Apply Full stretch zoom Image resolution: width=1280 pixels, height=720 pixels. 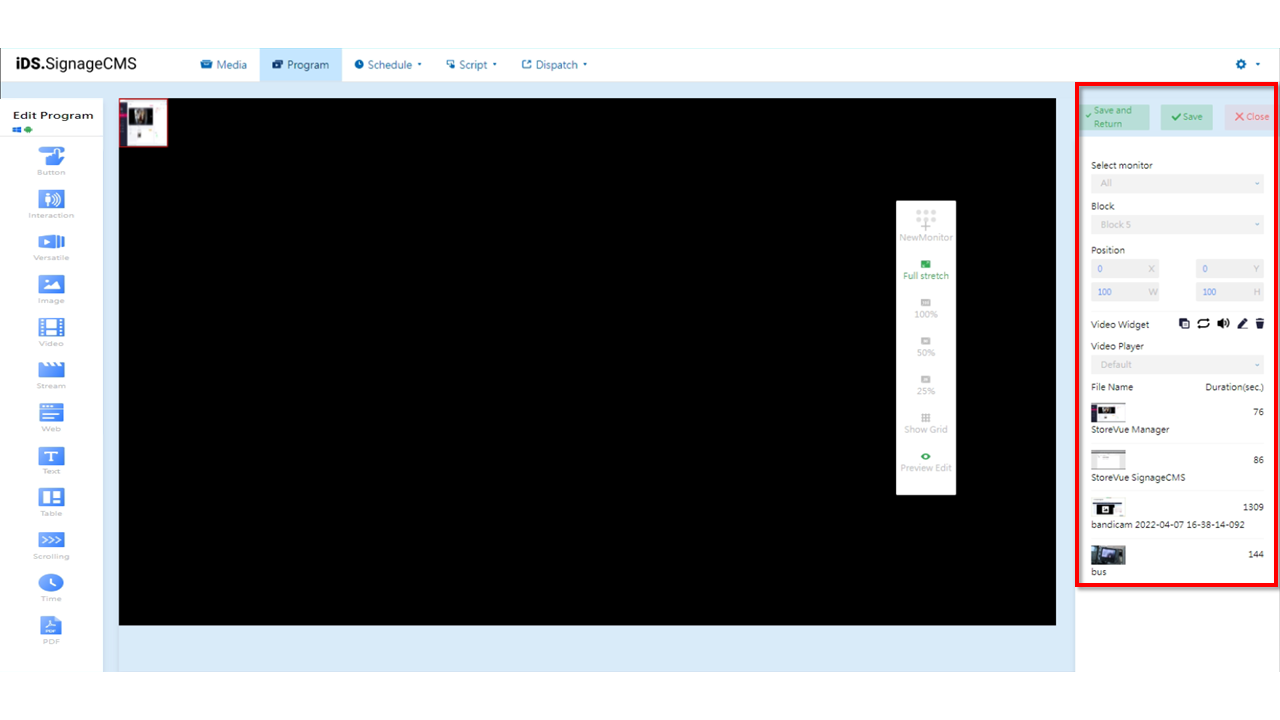click(925, 269)
